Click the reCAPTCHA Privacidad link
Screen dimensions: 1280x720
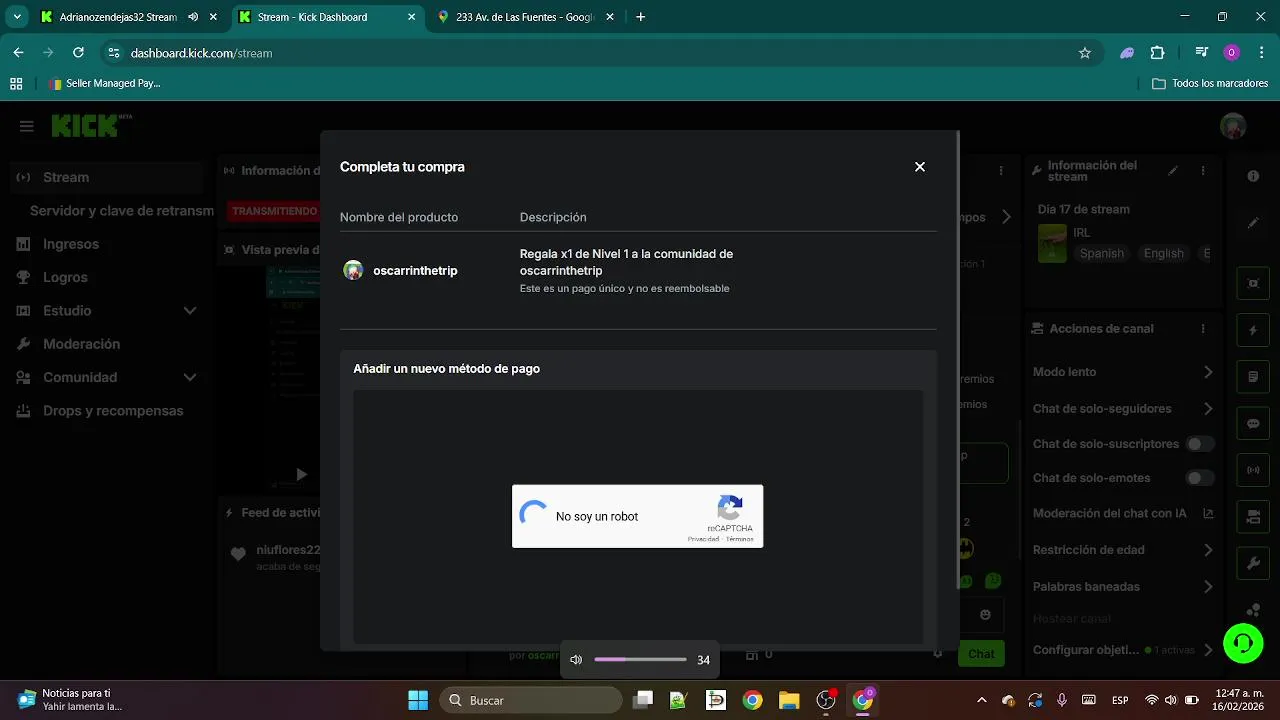[703, 539]
